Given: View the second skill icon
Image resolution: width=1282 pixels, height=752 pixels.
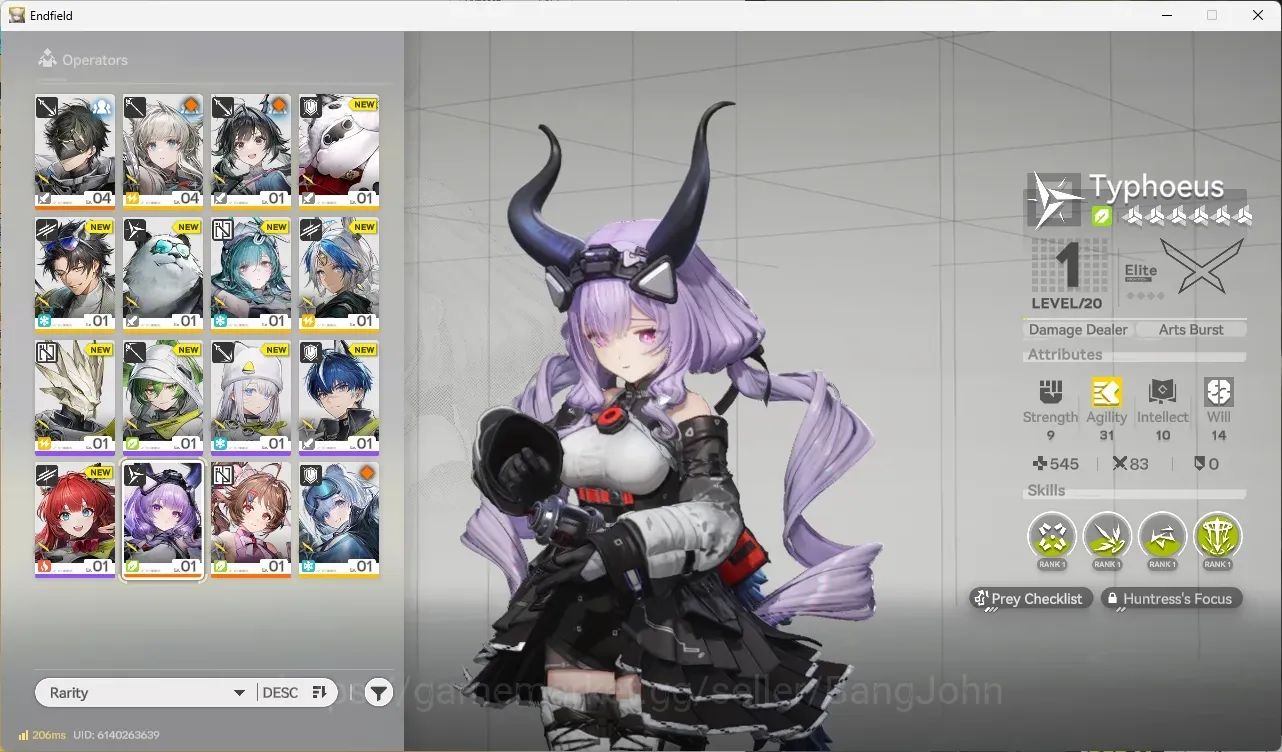Looking at the screenshot, I should [1107, 537].
